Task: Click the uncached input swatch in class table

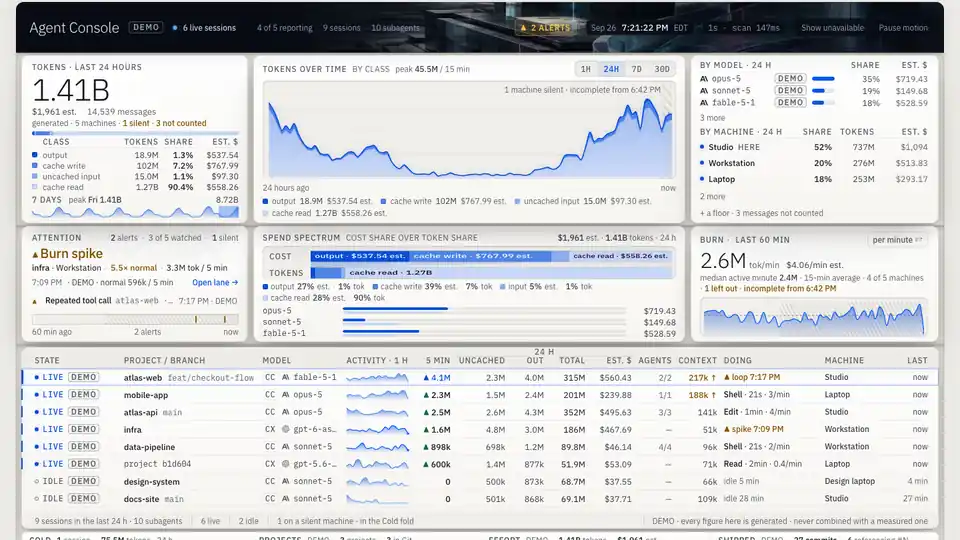Action: point(35,176)
